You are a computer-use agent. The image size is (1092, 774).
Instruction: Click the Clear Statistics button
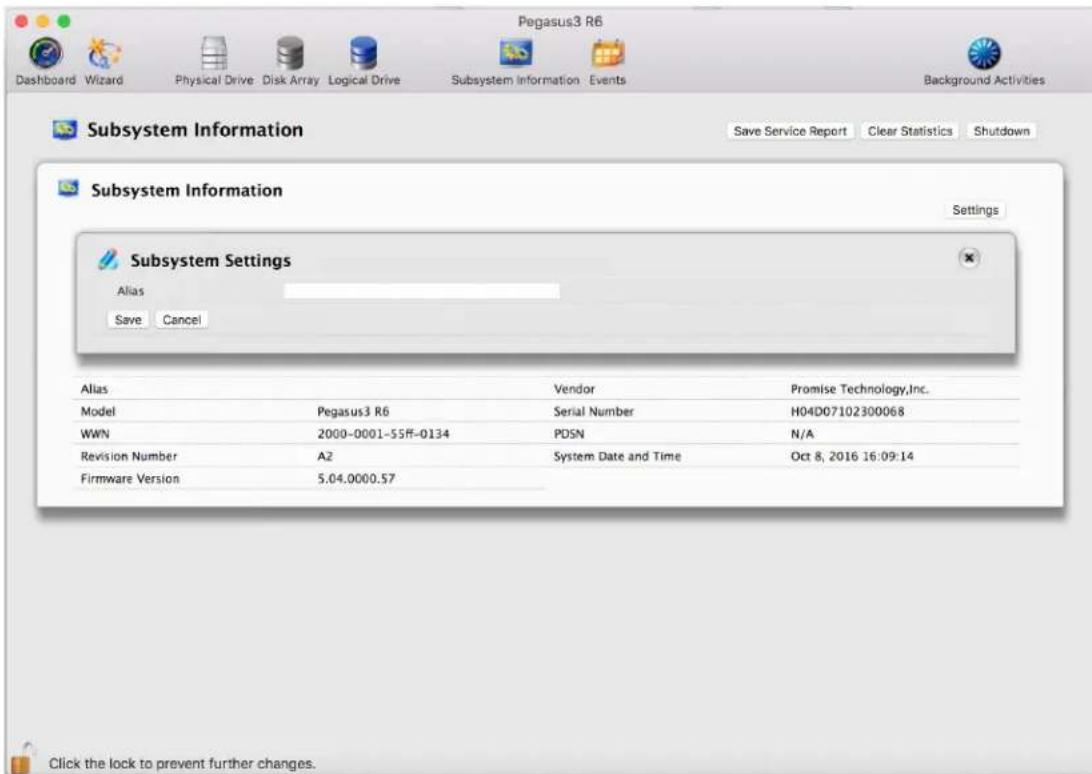910,131
